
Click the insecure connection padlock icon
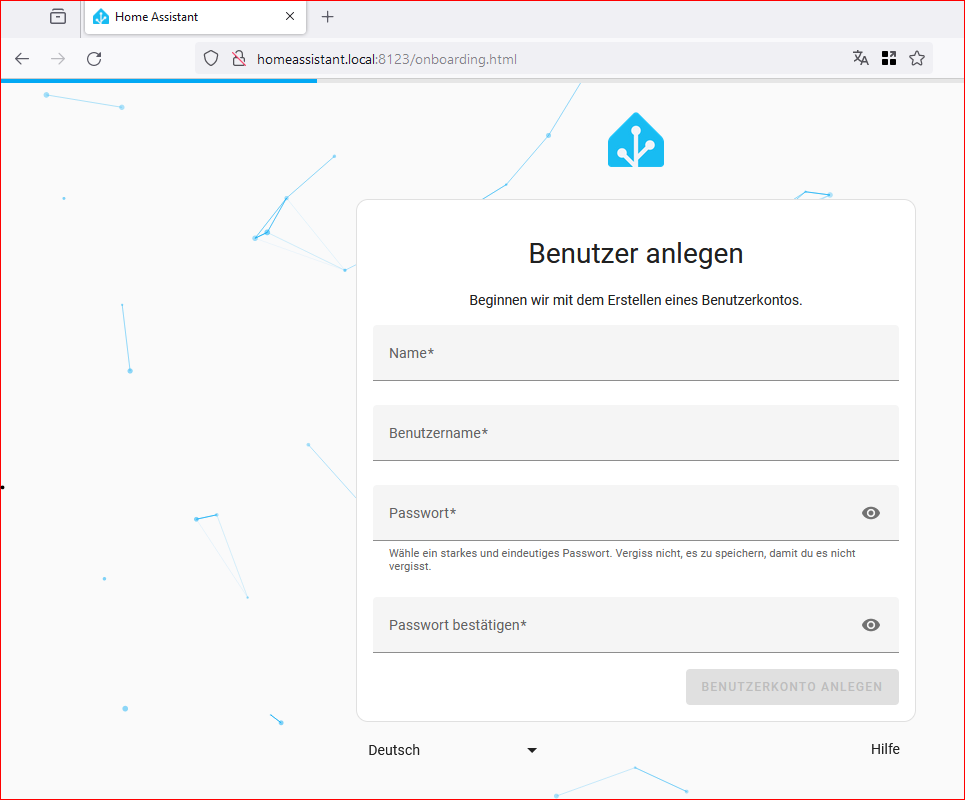[x=239, y=58]
